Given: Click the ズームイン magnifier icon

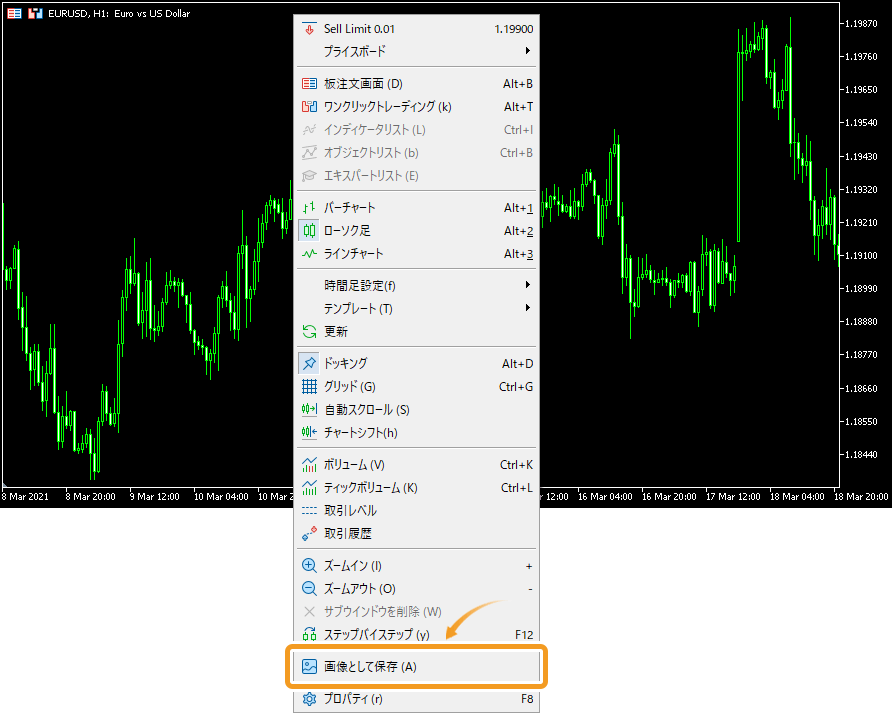Looking at the screenshot, I should (x=309, y=566).
